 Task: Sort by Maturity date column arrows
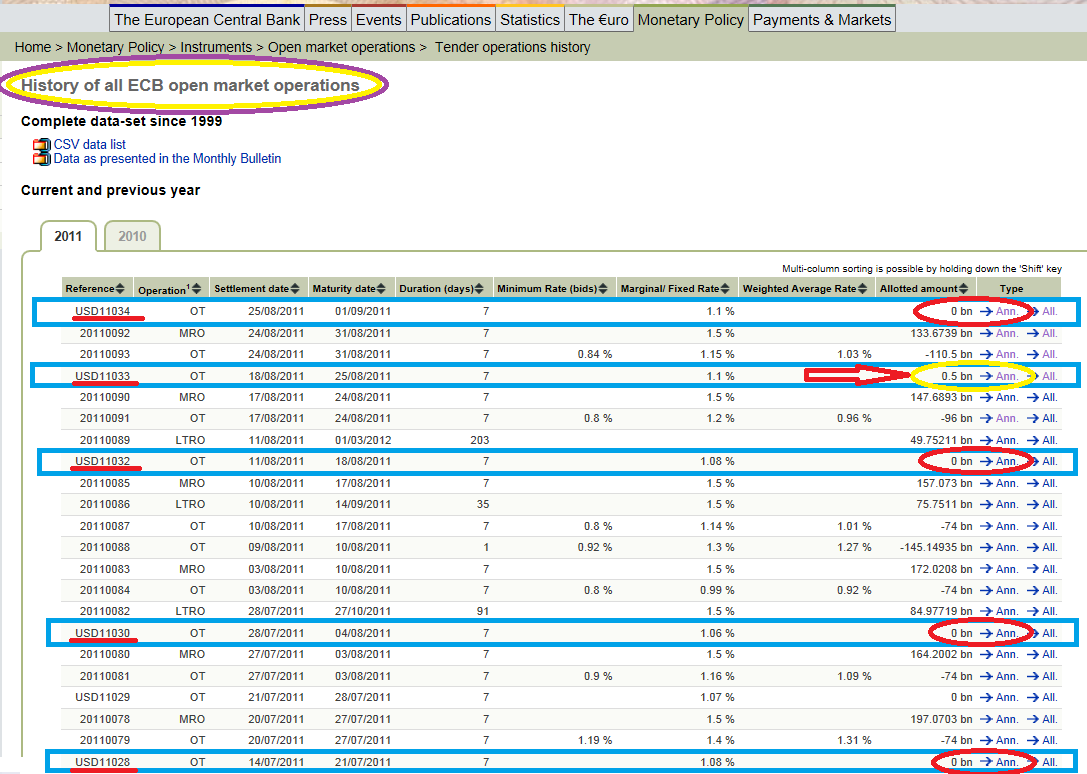pyautogui.click(x=381, y=289)
